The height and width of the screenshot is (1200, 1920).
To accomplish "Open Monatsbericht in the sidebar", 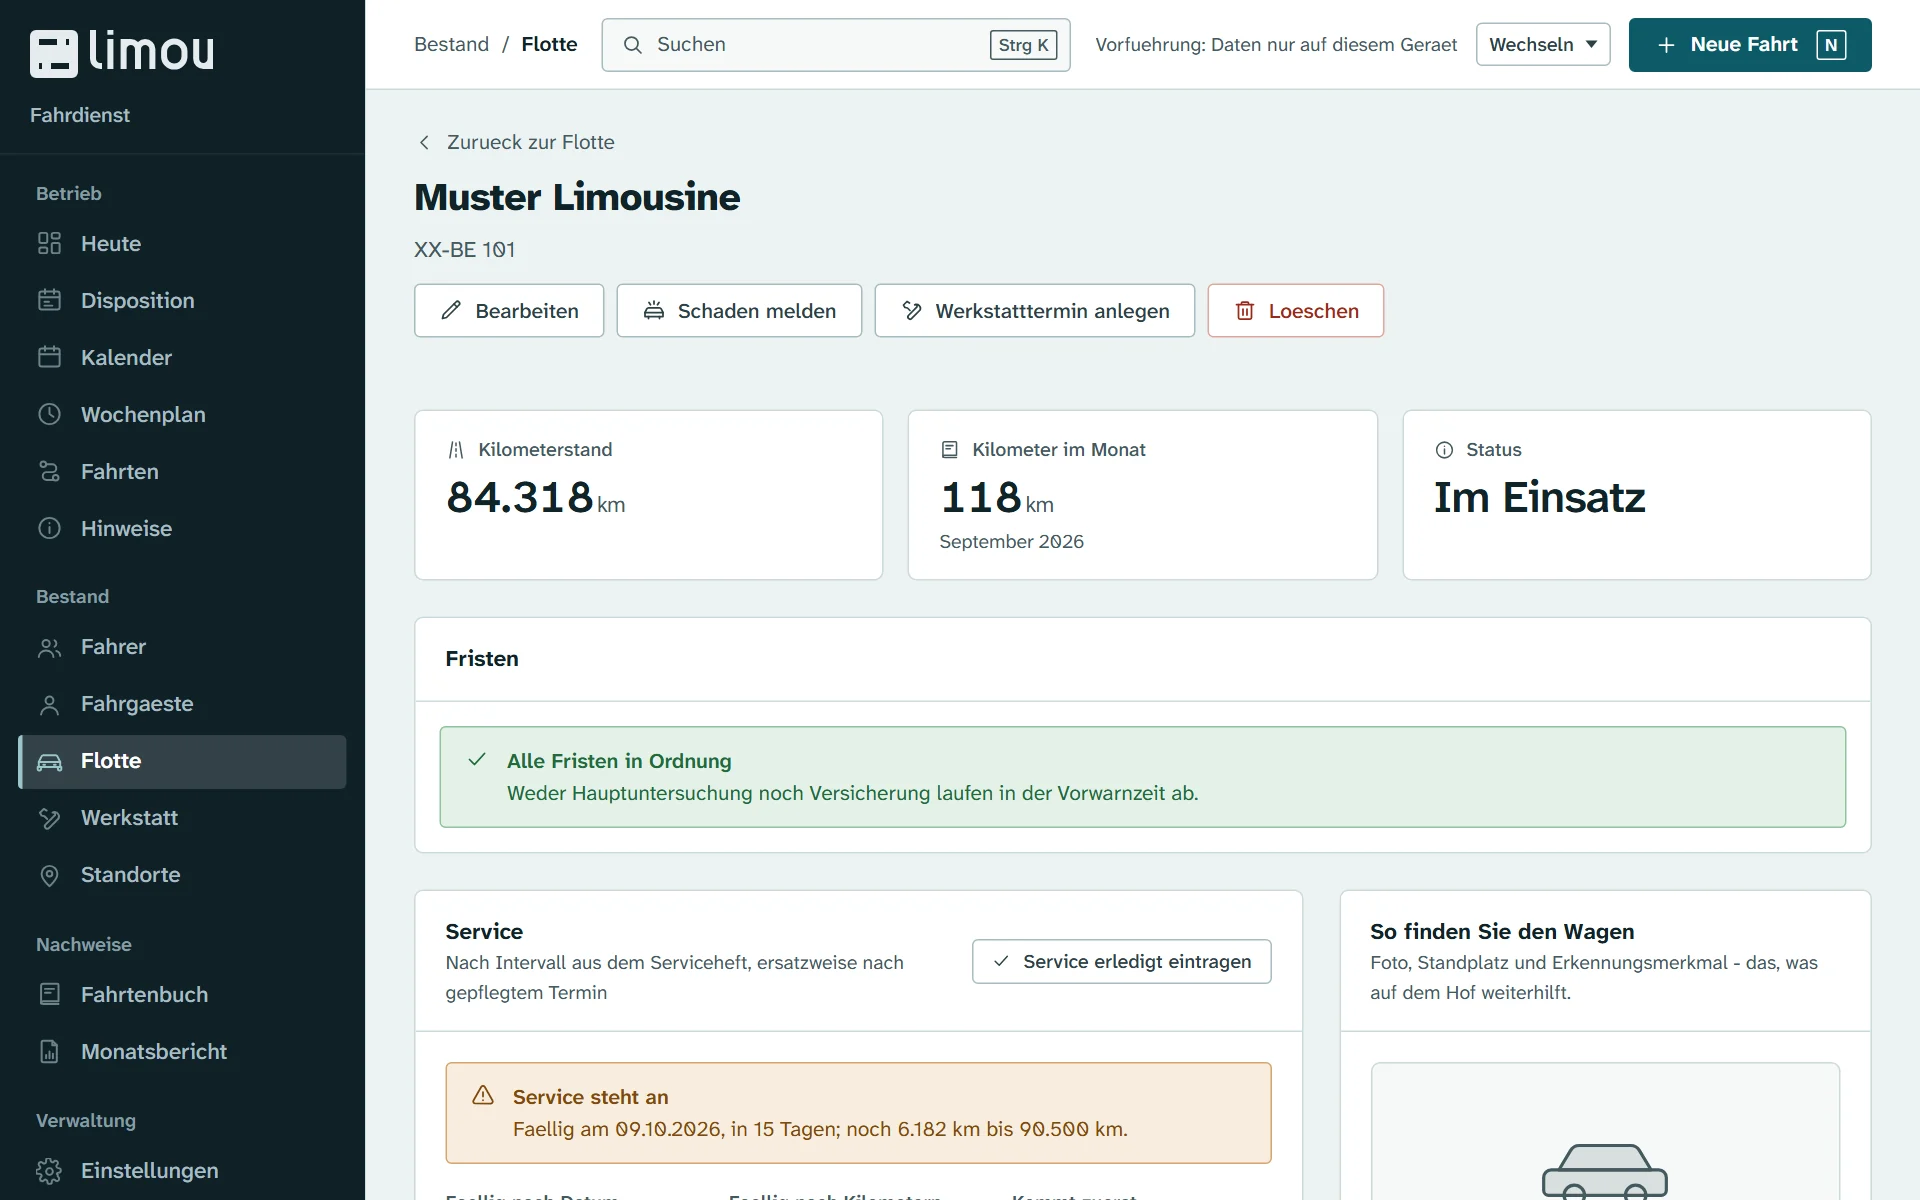I will pos(182,1051).
